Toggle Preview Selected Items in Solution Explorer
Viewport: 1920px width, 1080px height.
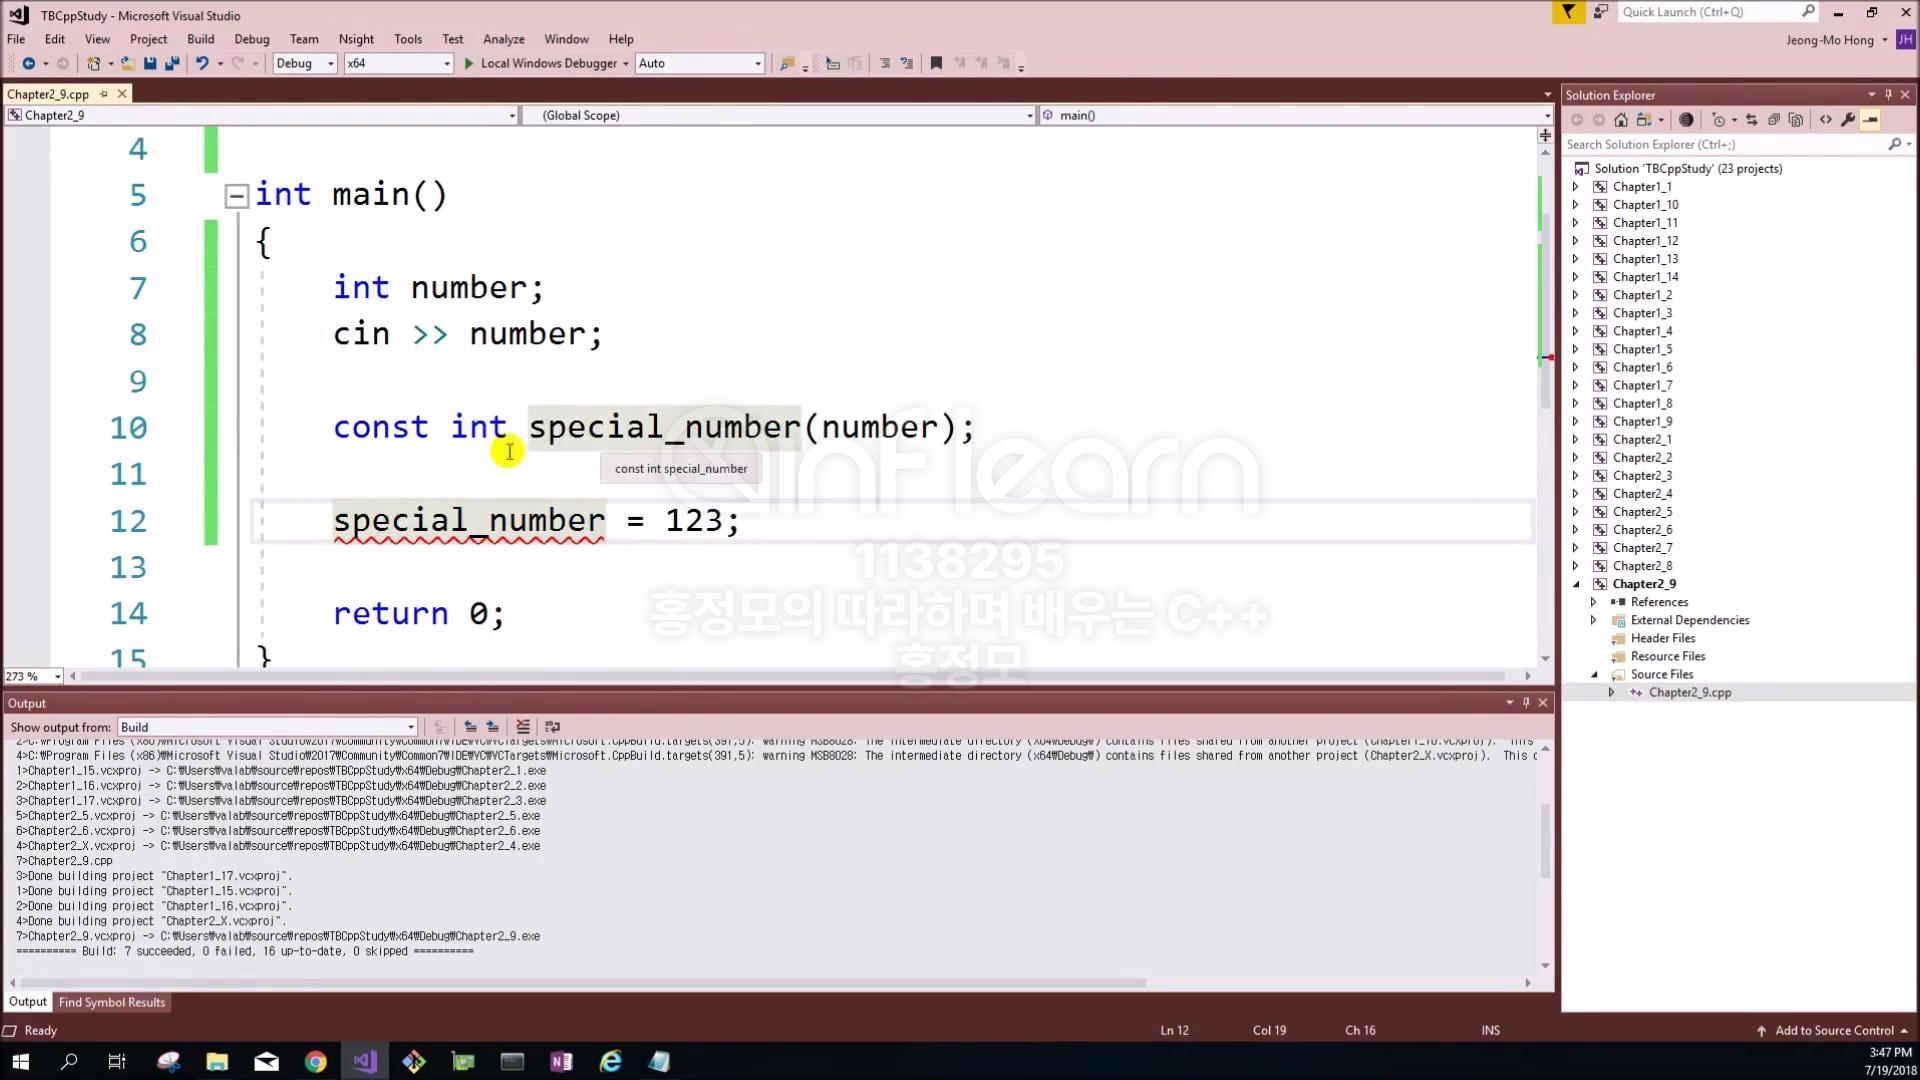pyautogui.click(x=1870, y=120)
